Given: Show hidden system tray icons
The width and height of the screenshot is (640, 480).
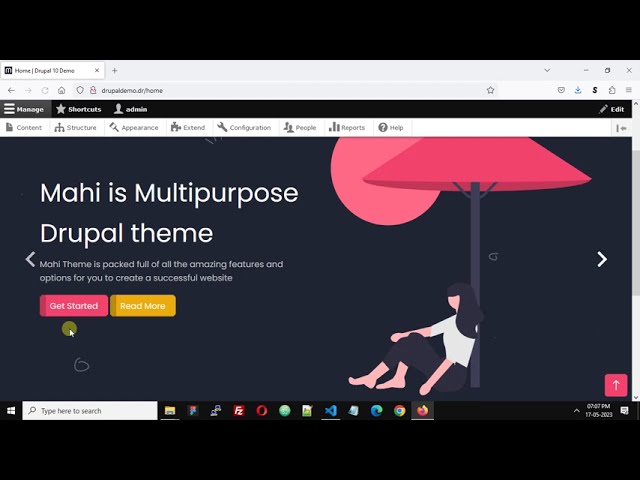Looking at the screenshot, I should coord(576,411).
